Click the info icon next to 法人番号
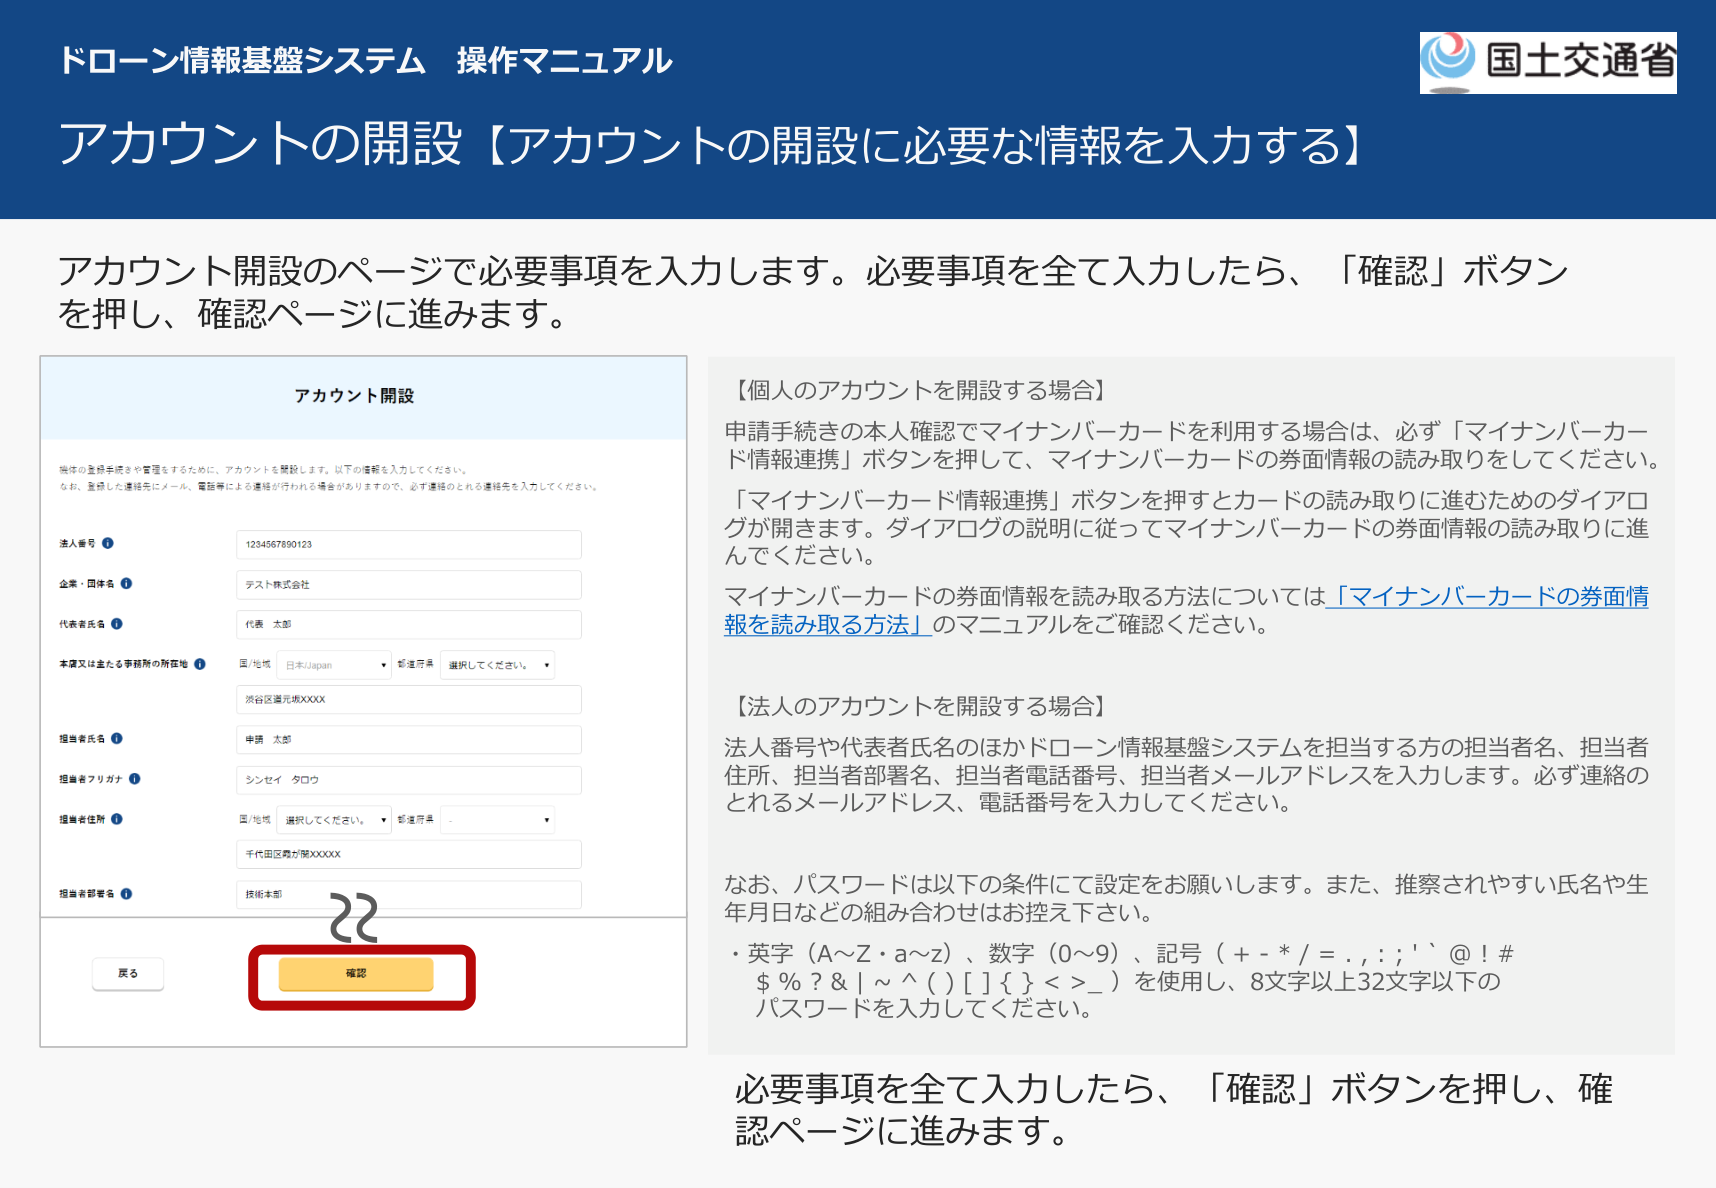 (108, 544)
